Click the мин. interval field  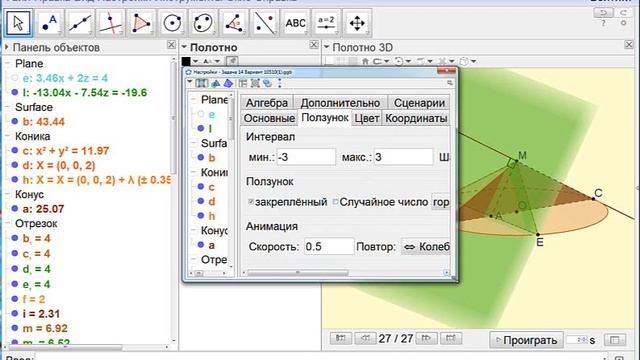306,157
